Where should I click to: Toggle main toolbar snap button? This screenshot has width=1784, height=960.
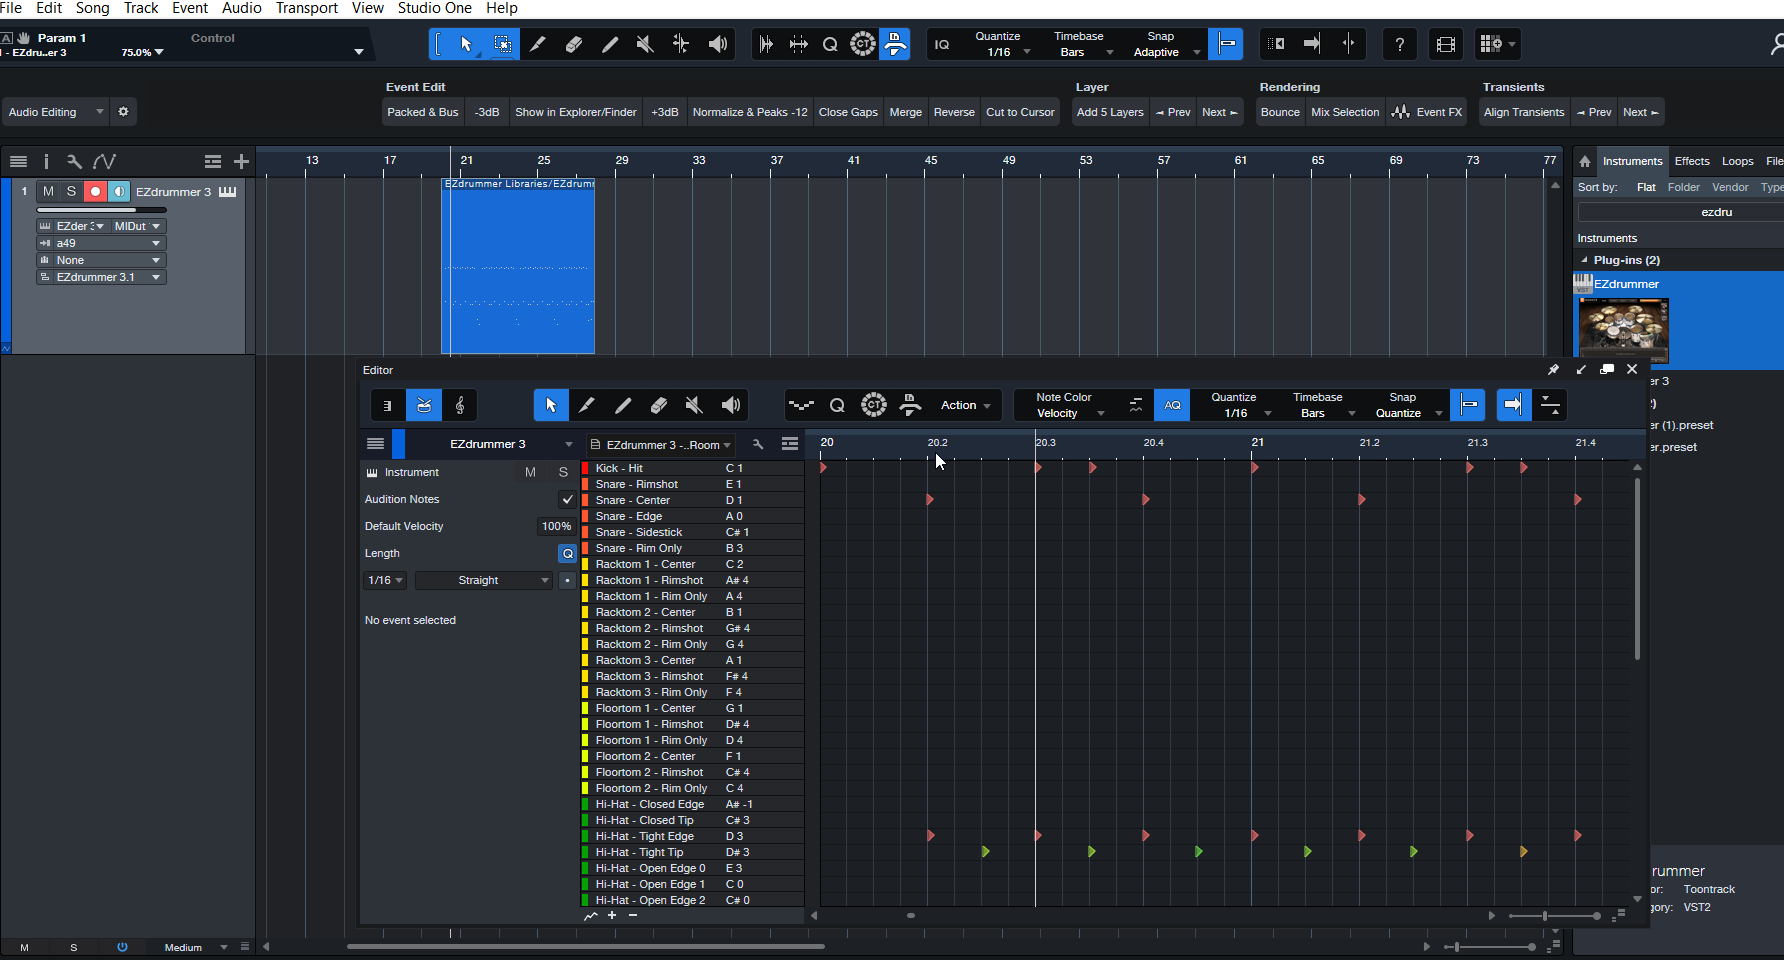(x=1226, y=44)
